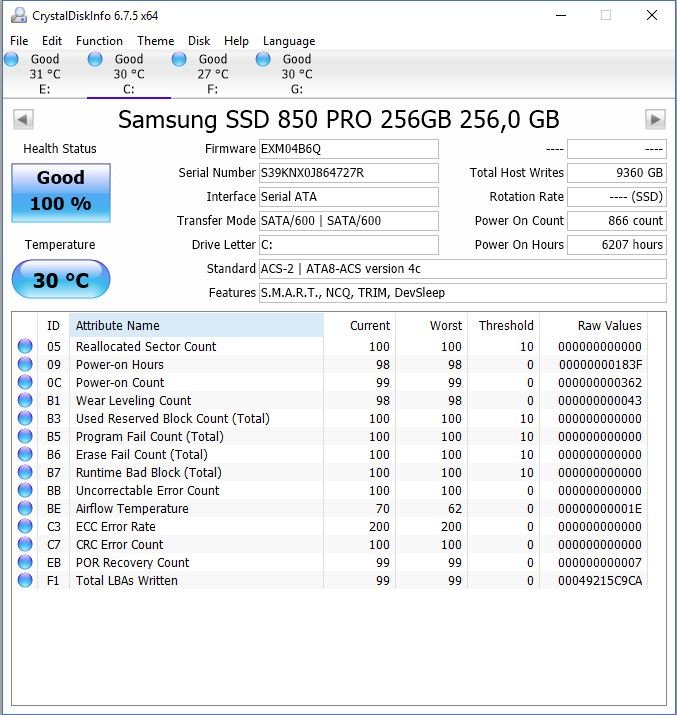The width and height of the screenshot is (677, 715).
Task: Open the File menu
Action: pos(19,41)
